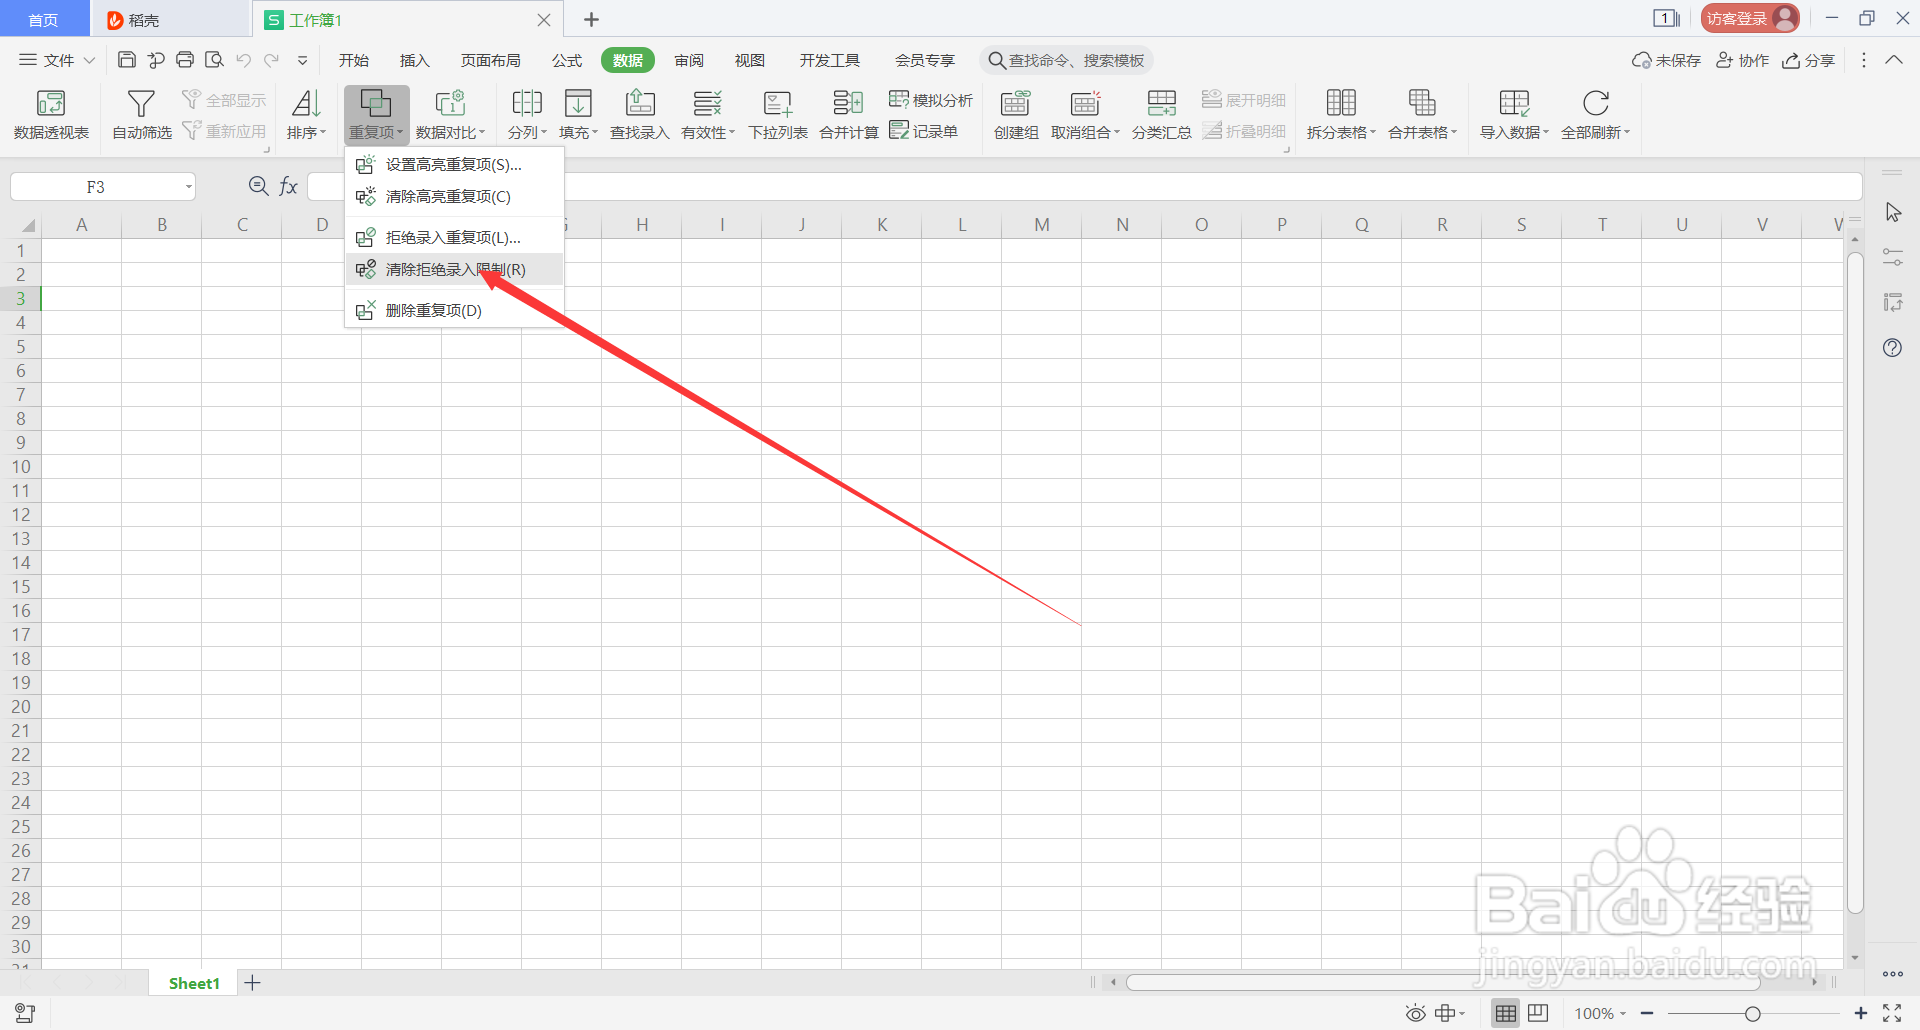Open the settings sliders icon in sidebar
The image size is (1920, 1030).
click(x=1892, y=257)
